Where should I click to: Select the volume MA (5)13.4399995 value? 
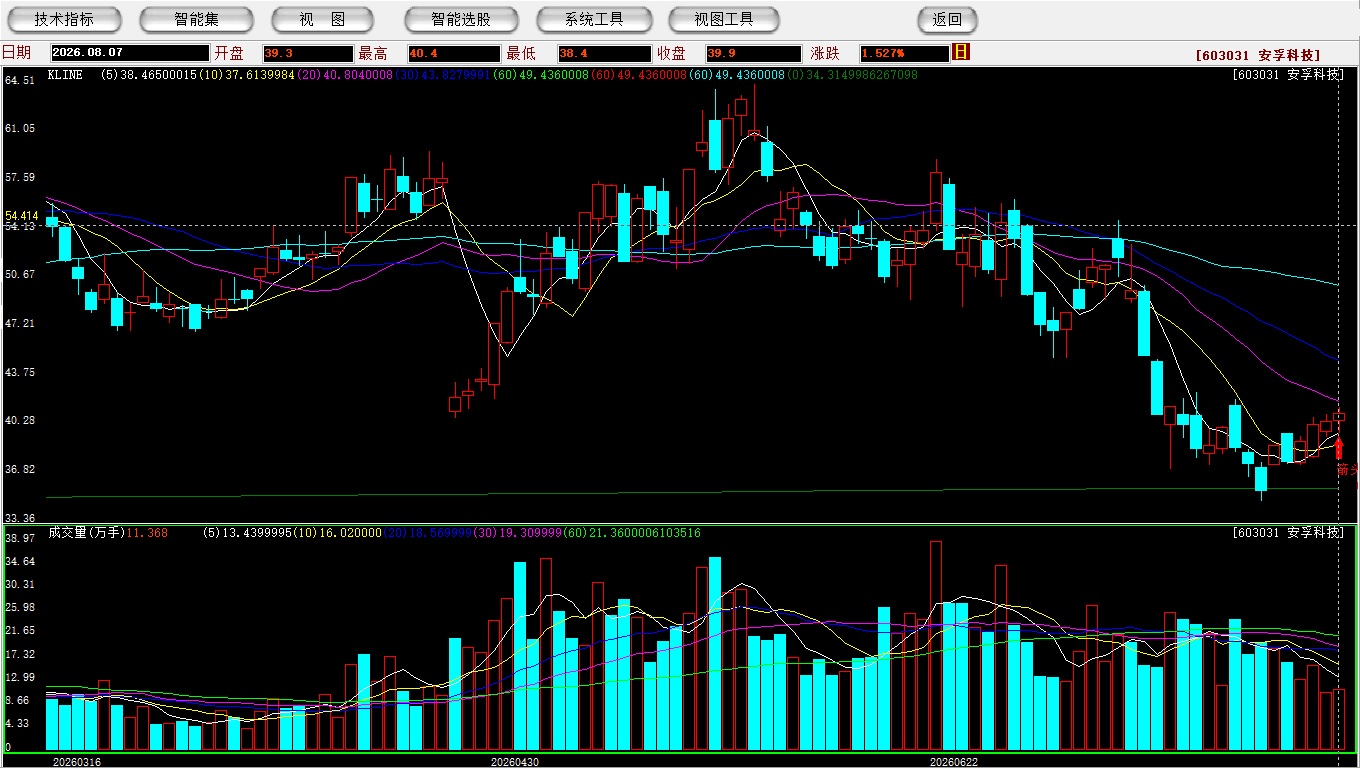tap(245, 534)
